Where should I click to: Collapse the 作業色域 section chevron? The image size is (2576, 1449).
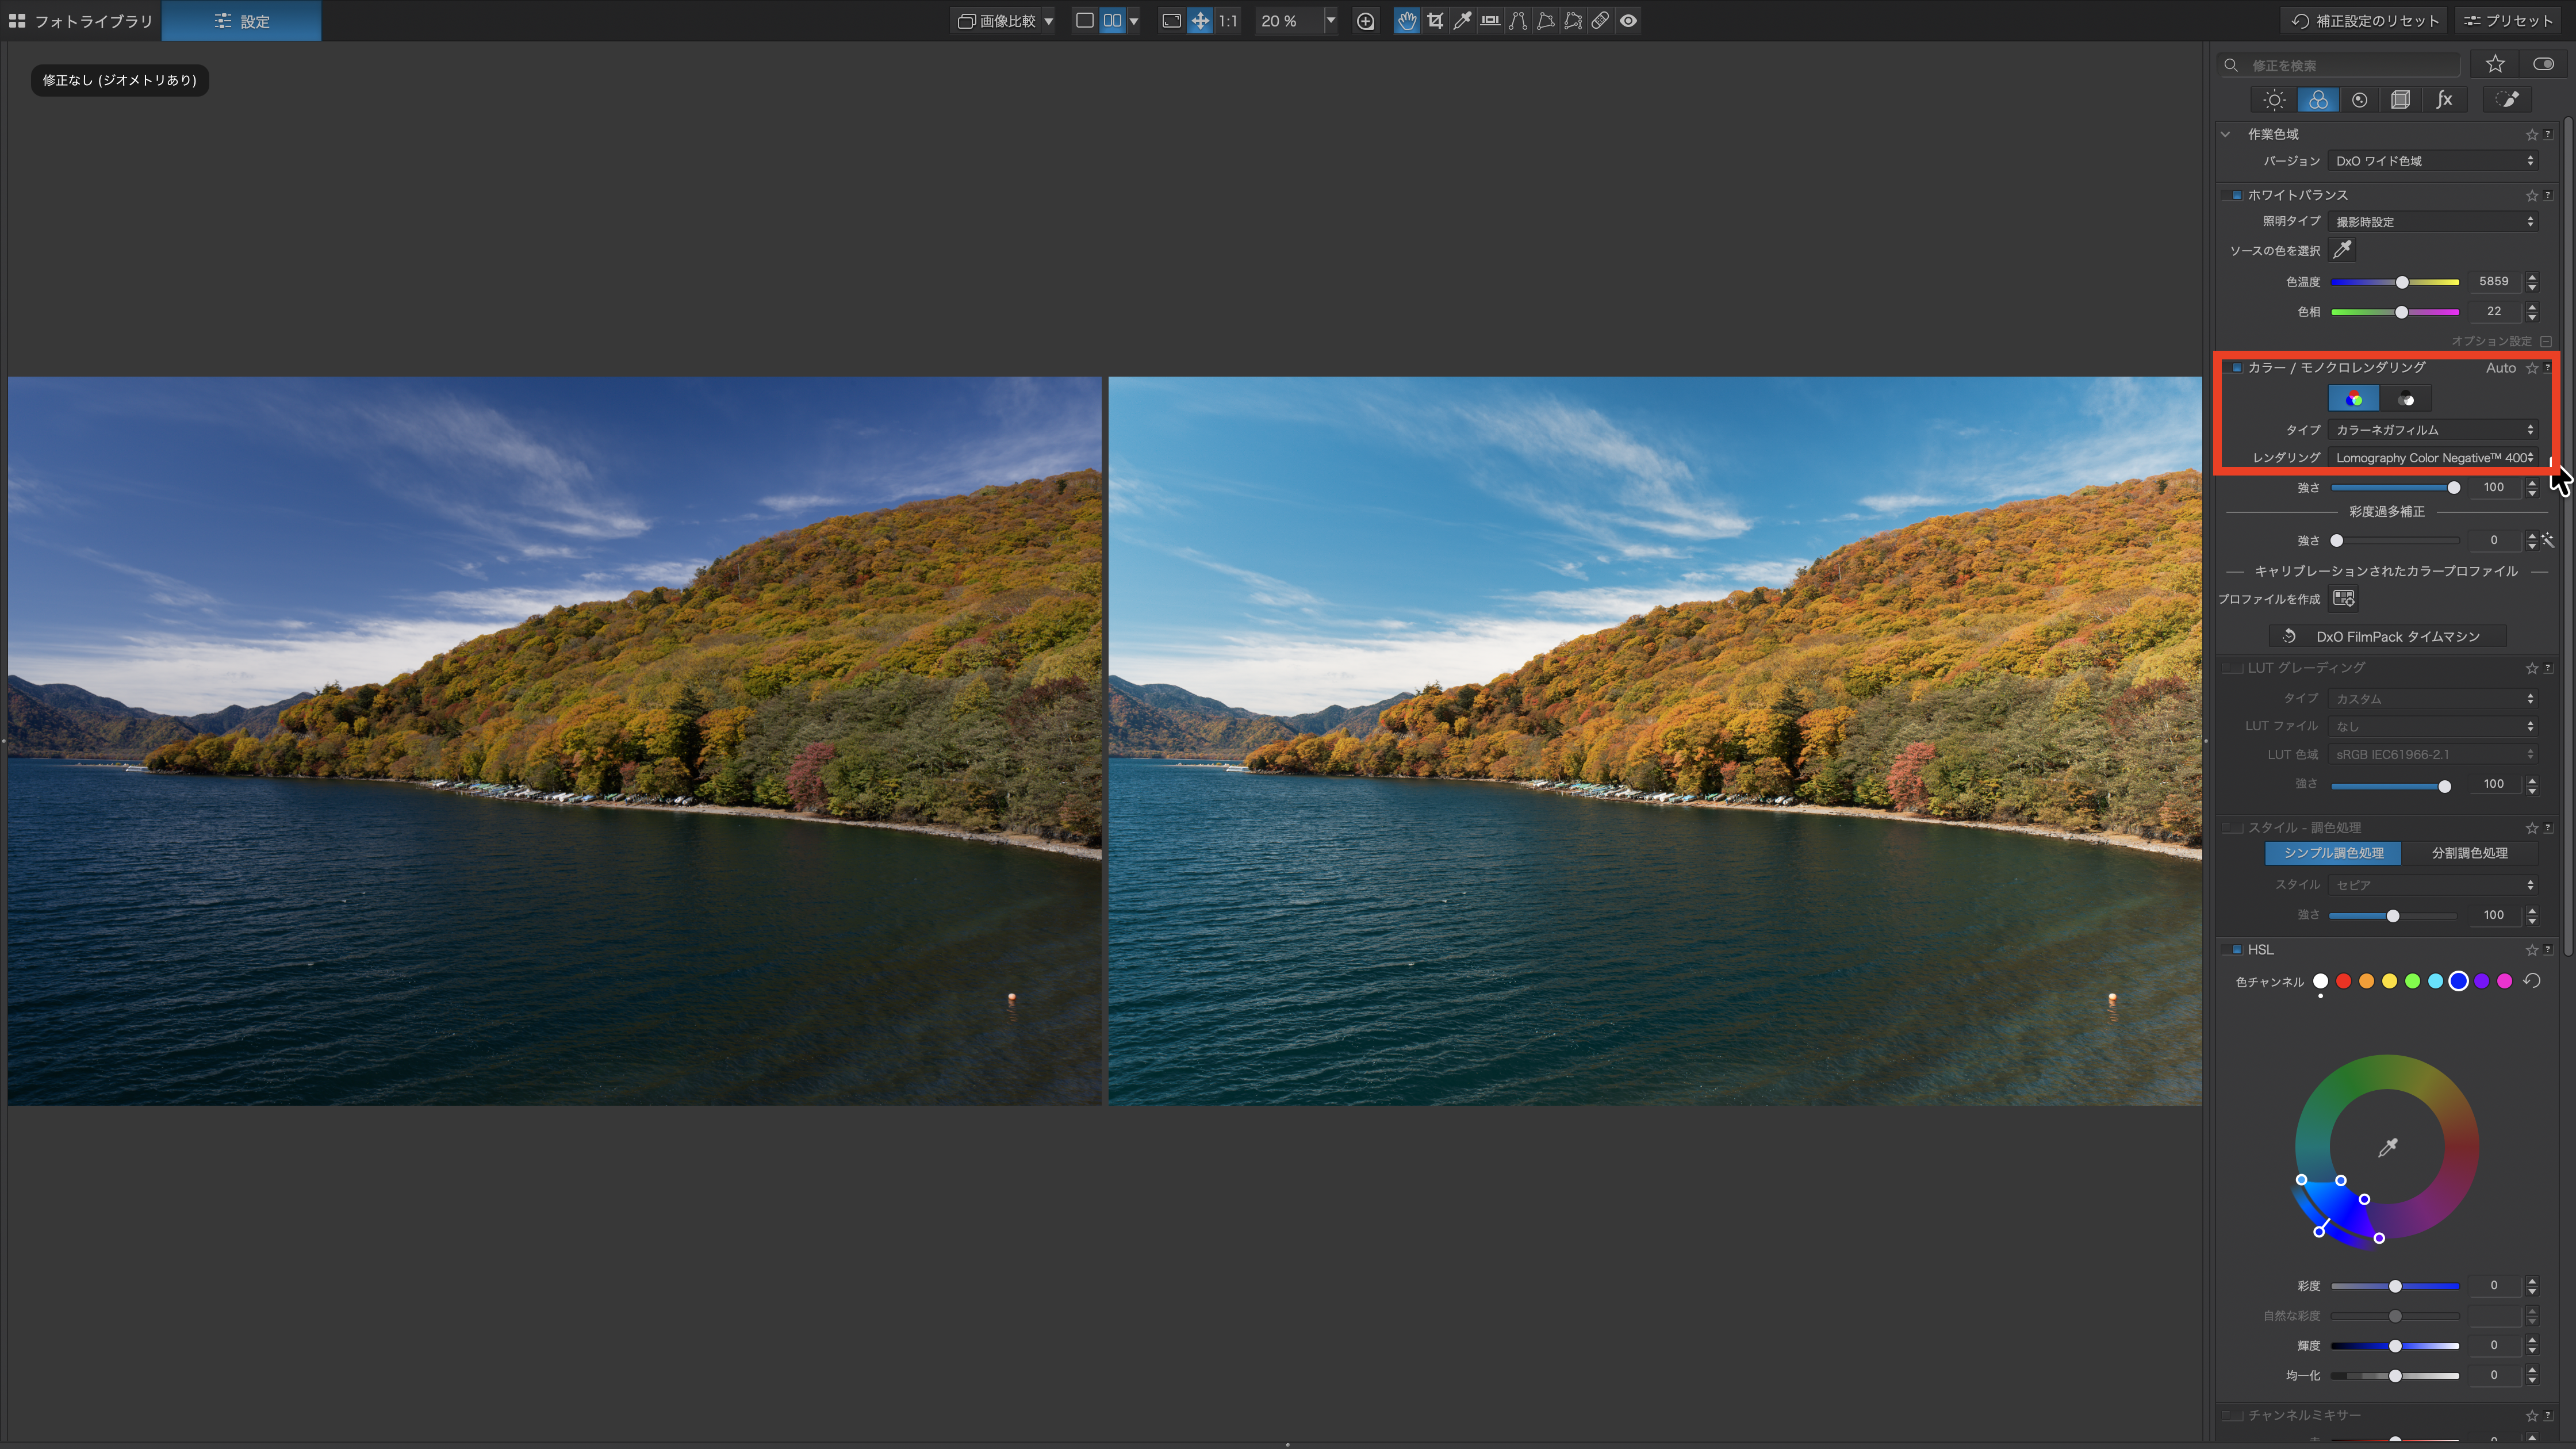[2226, 134]
